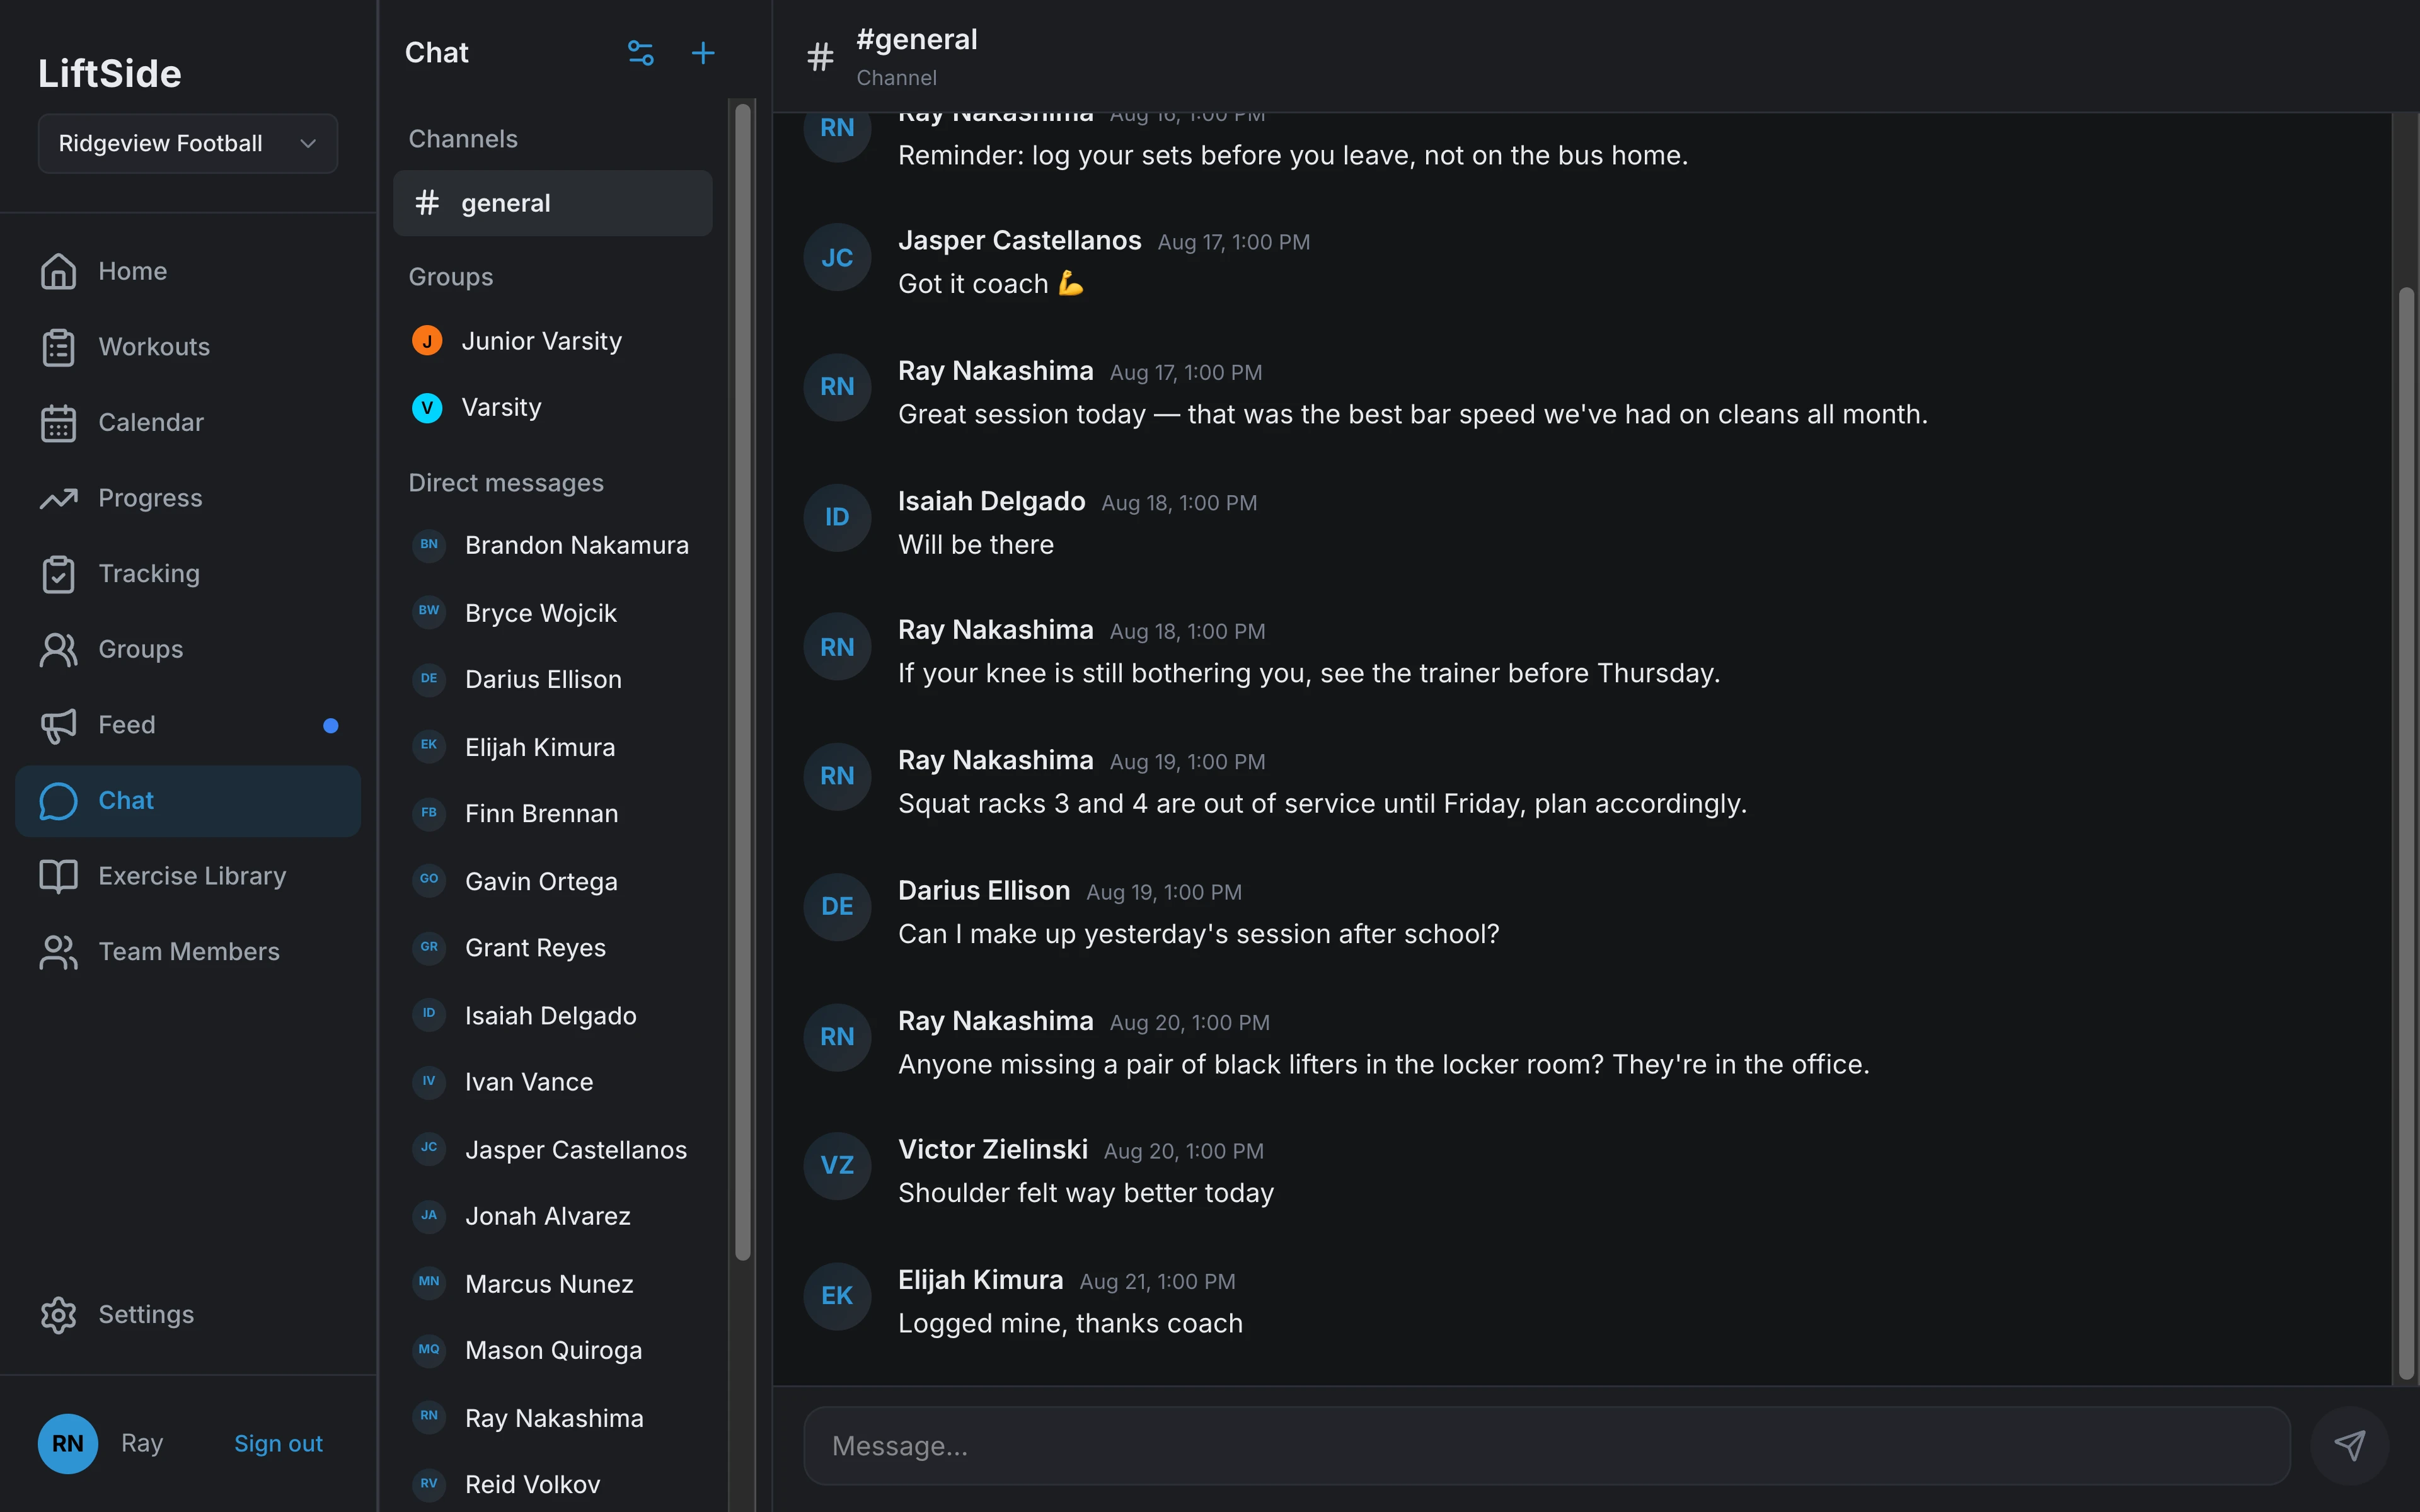Viewport: 2420px width, 1512px height.
Task: Click the cyan V Varsity avatar
Action: 427,407
